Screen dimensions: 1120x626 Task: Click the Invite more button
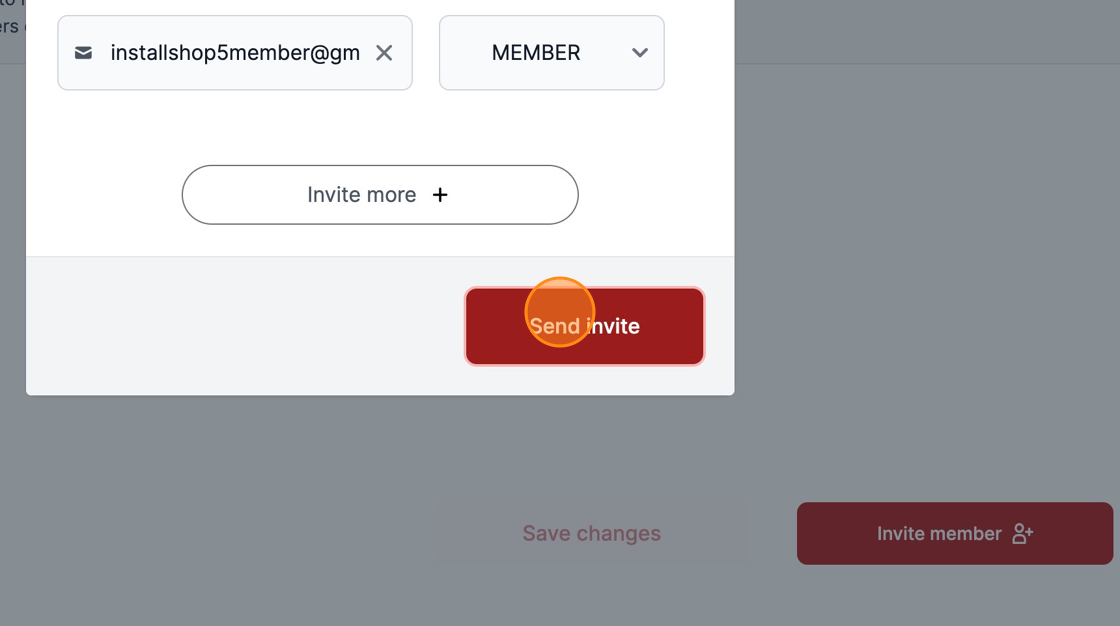[x=380, y=194]
